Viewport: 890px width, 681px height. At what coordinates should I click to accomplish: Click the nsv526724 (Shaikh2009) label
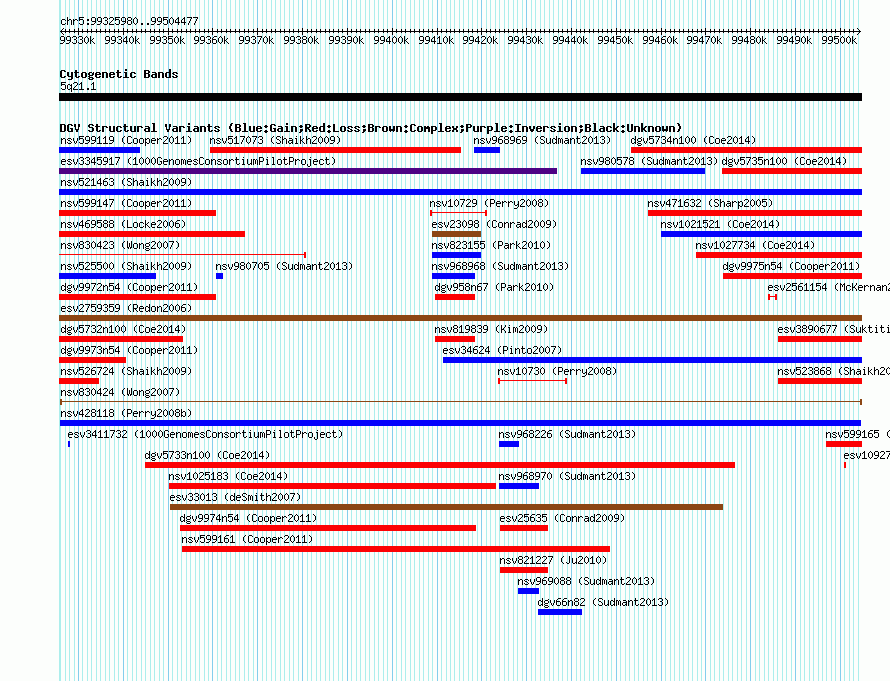click(126, 371)
